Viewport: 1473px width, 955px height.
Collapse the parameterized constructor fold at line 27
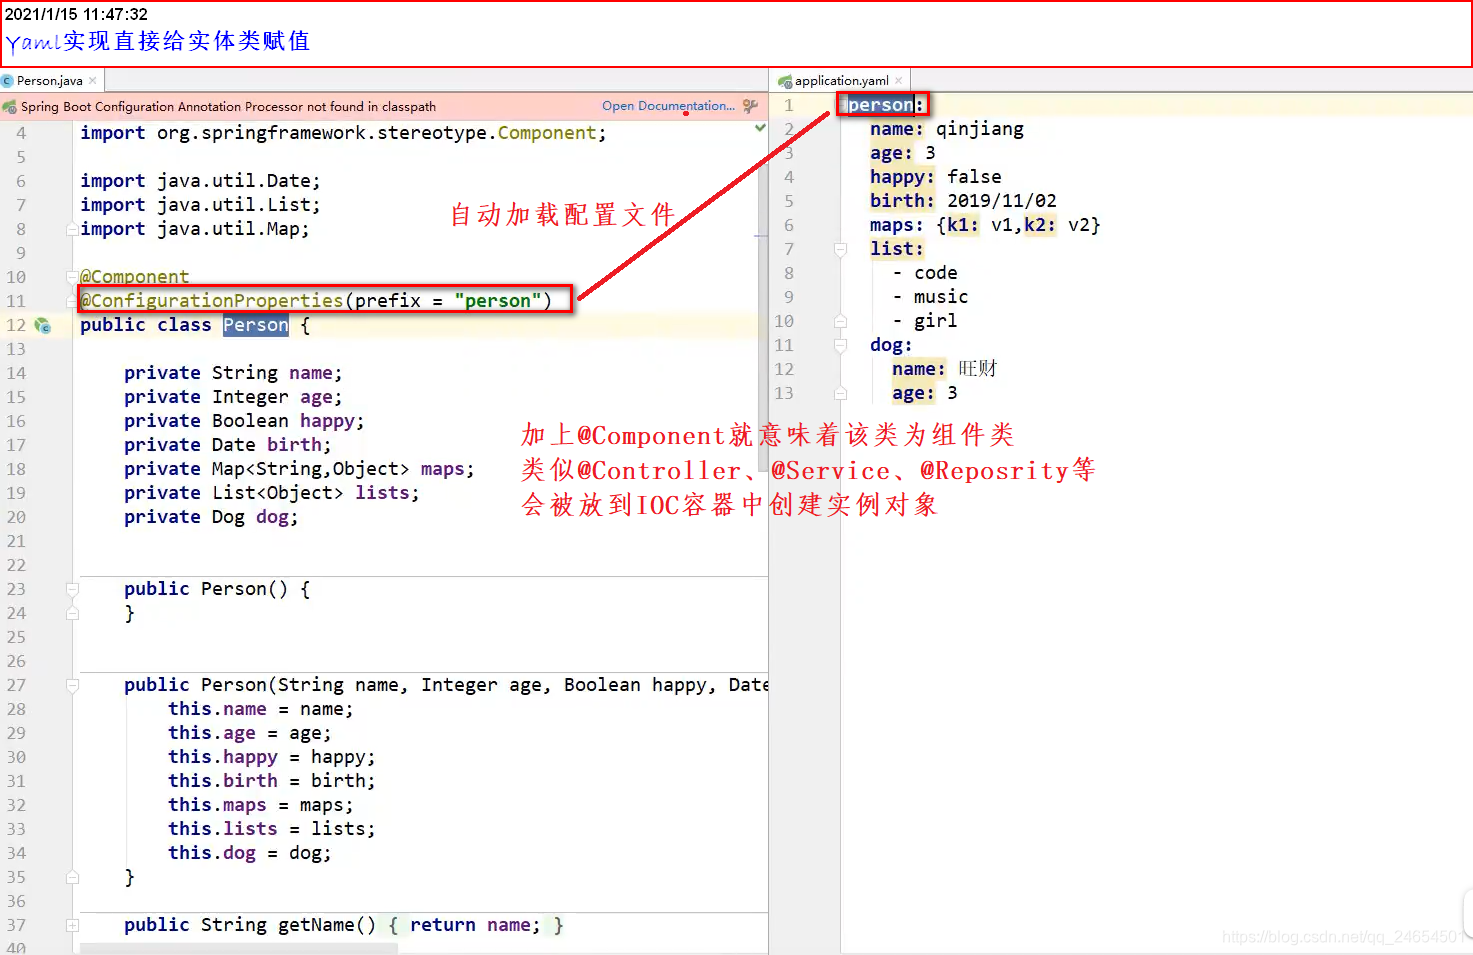click(72, 685)
